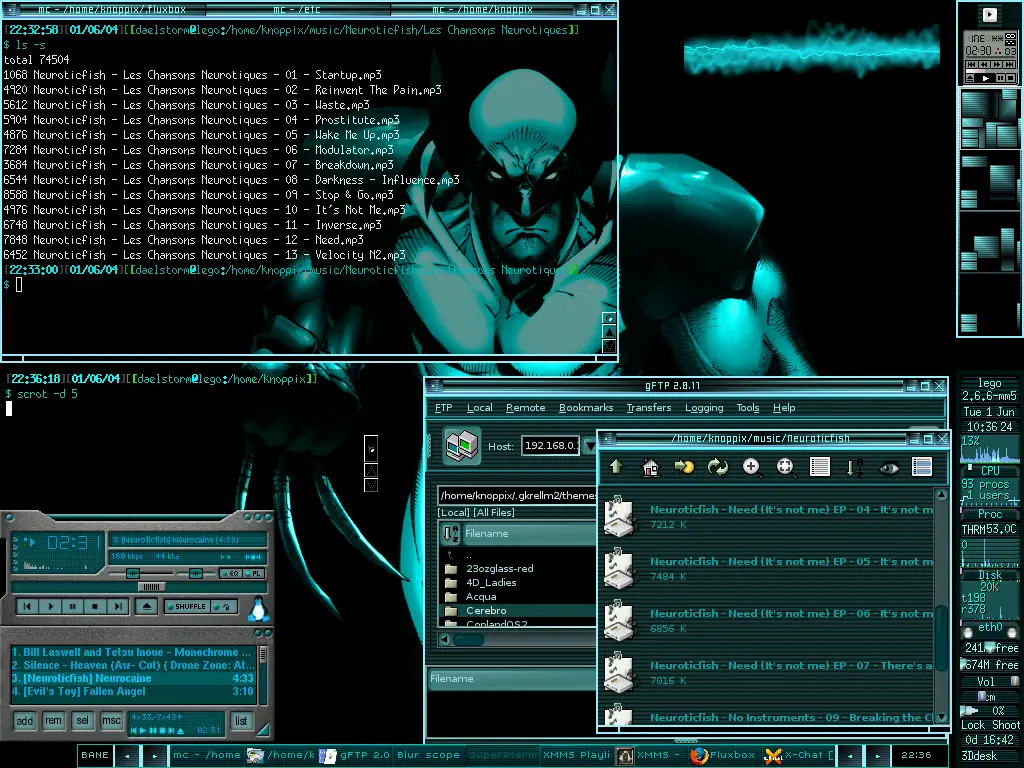Toggle hidden files eye icon

(x=889, y=467)
